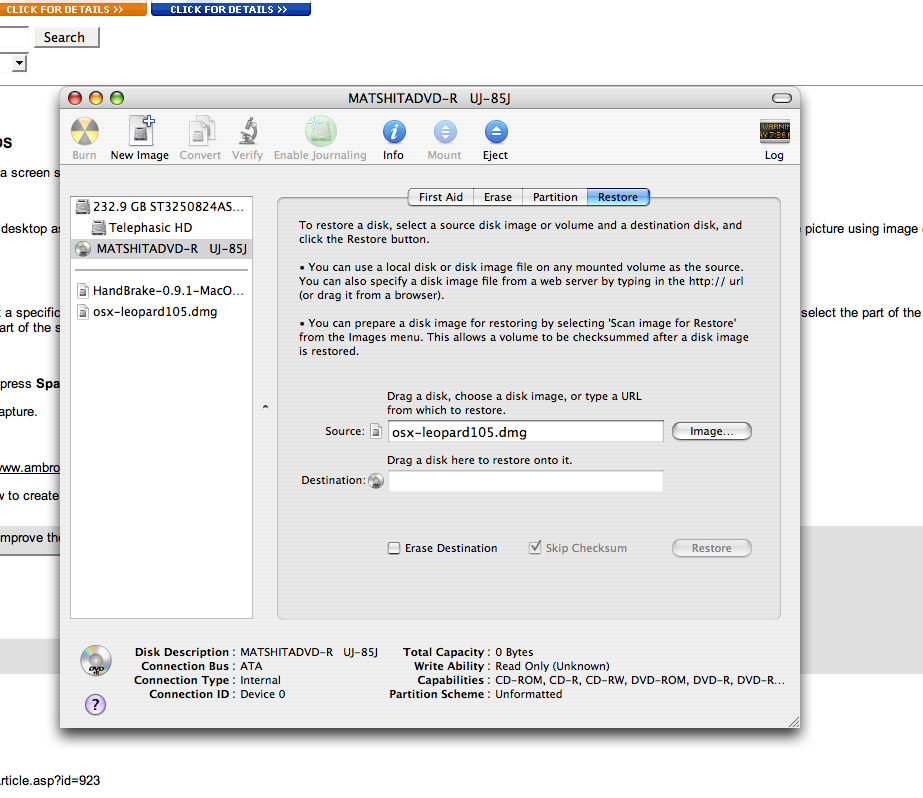Click the Write Ability Read Only value
This screenshot has width=923, height=798.
[552, 666]
